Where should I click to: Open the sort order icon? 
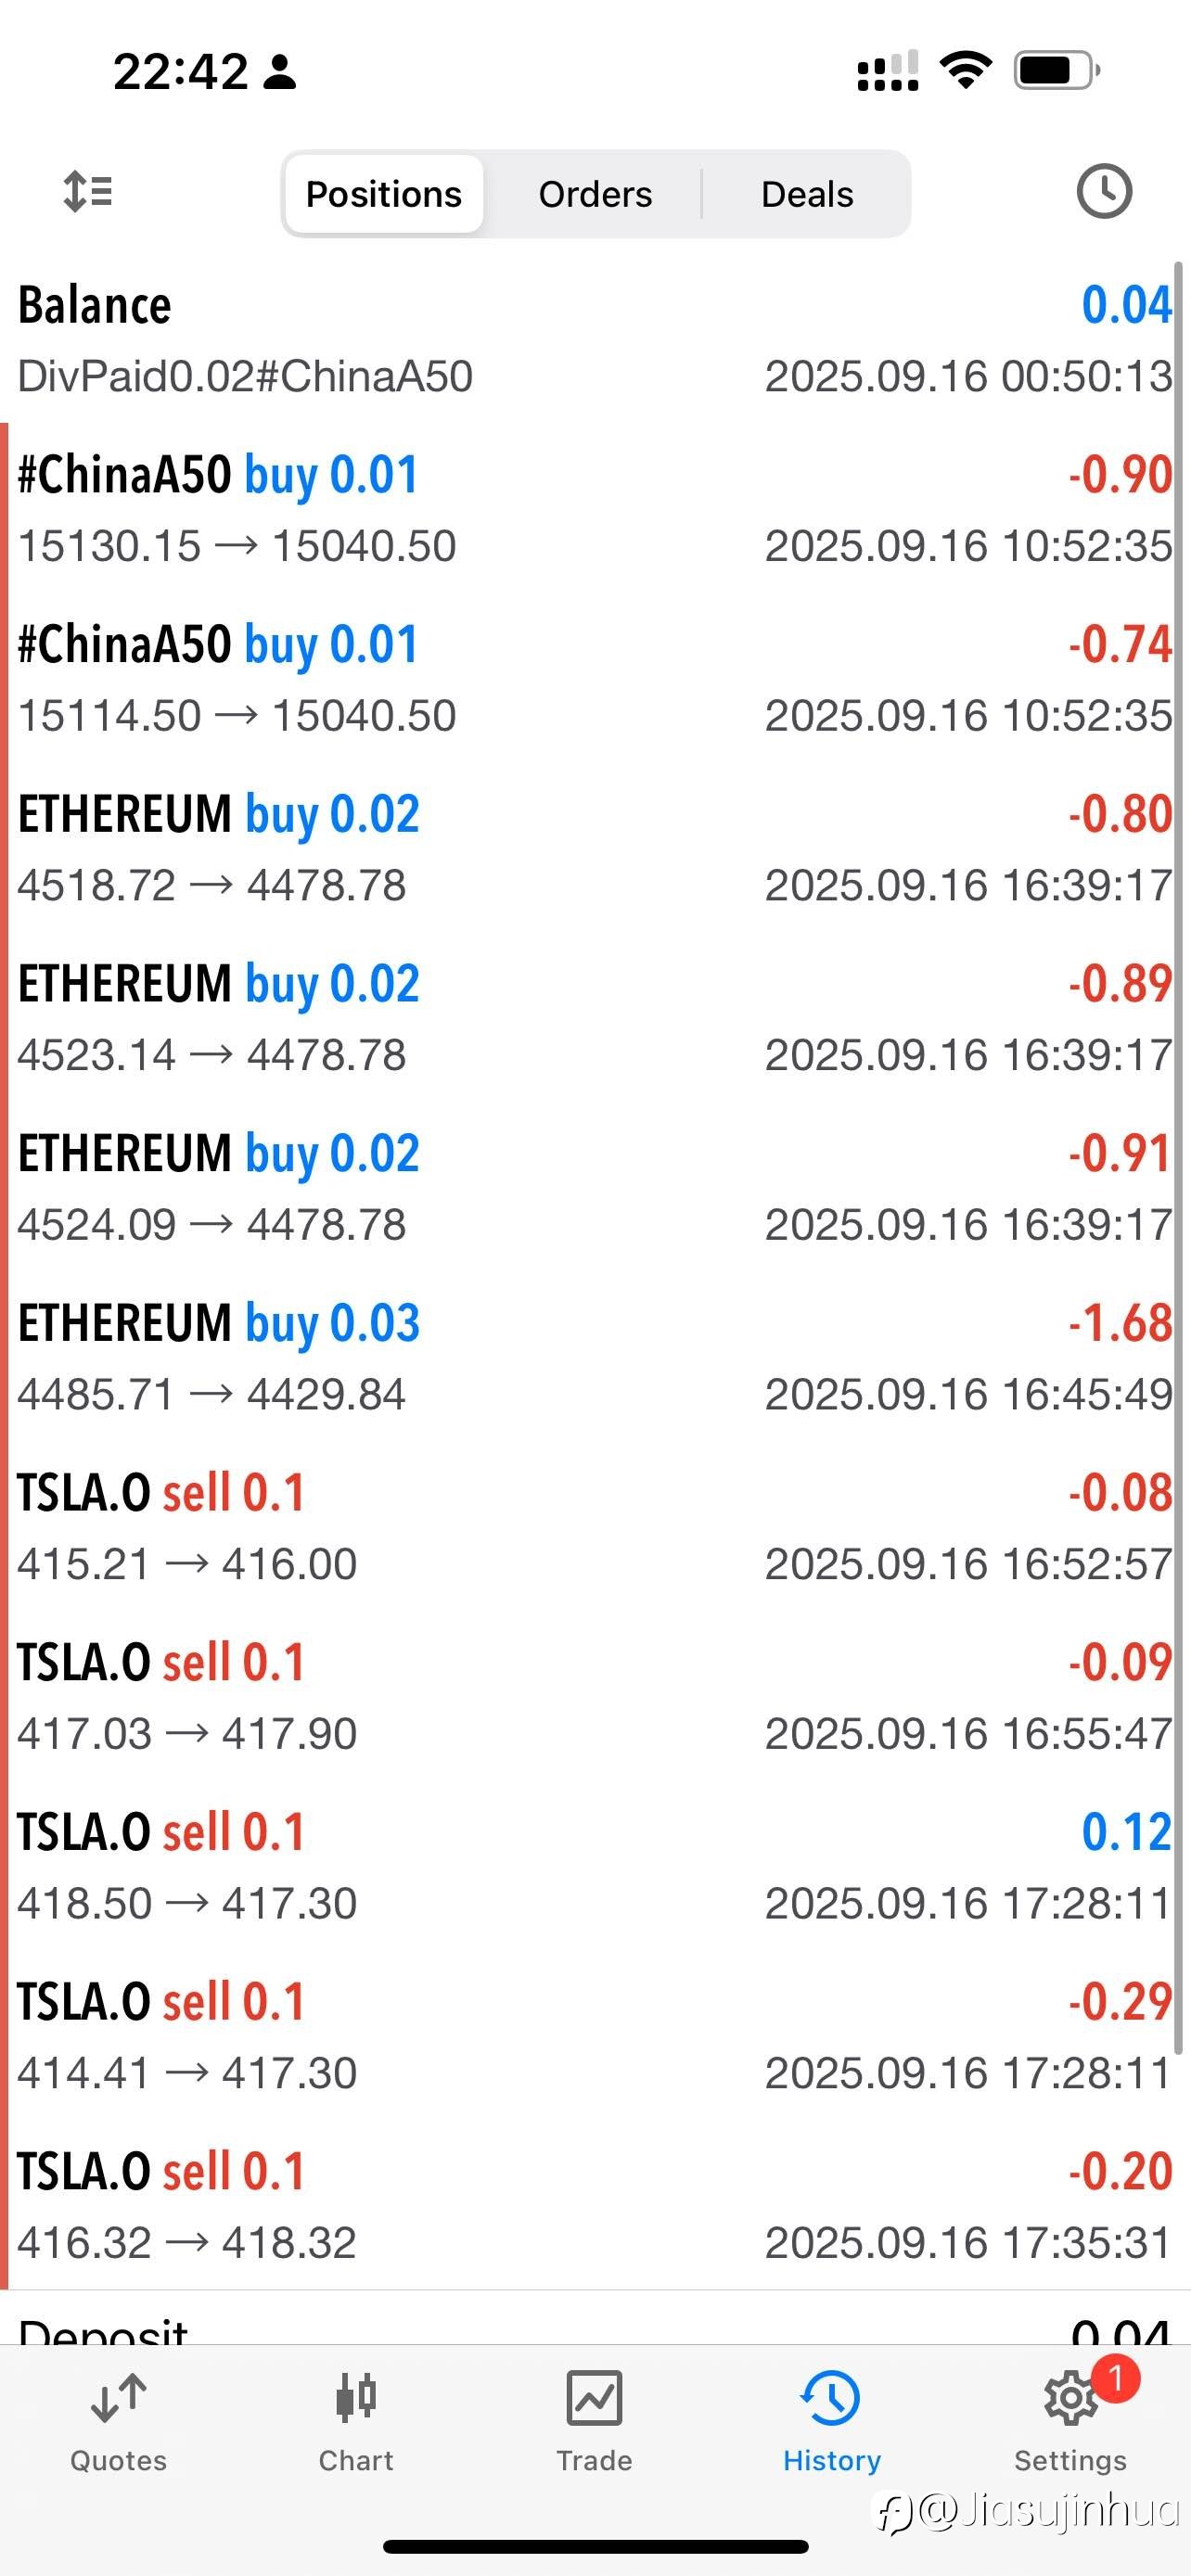[88, 191]
